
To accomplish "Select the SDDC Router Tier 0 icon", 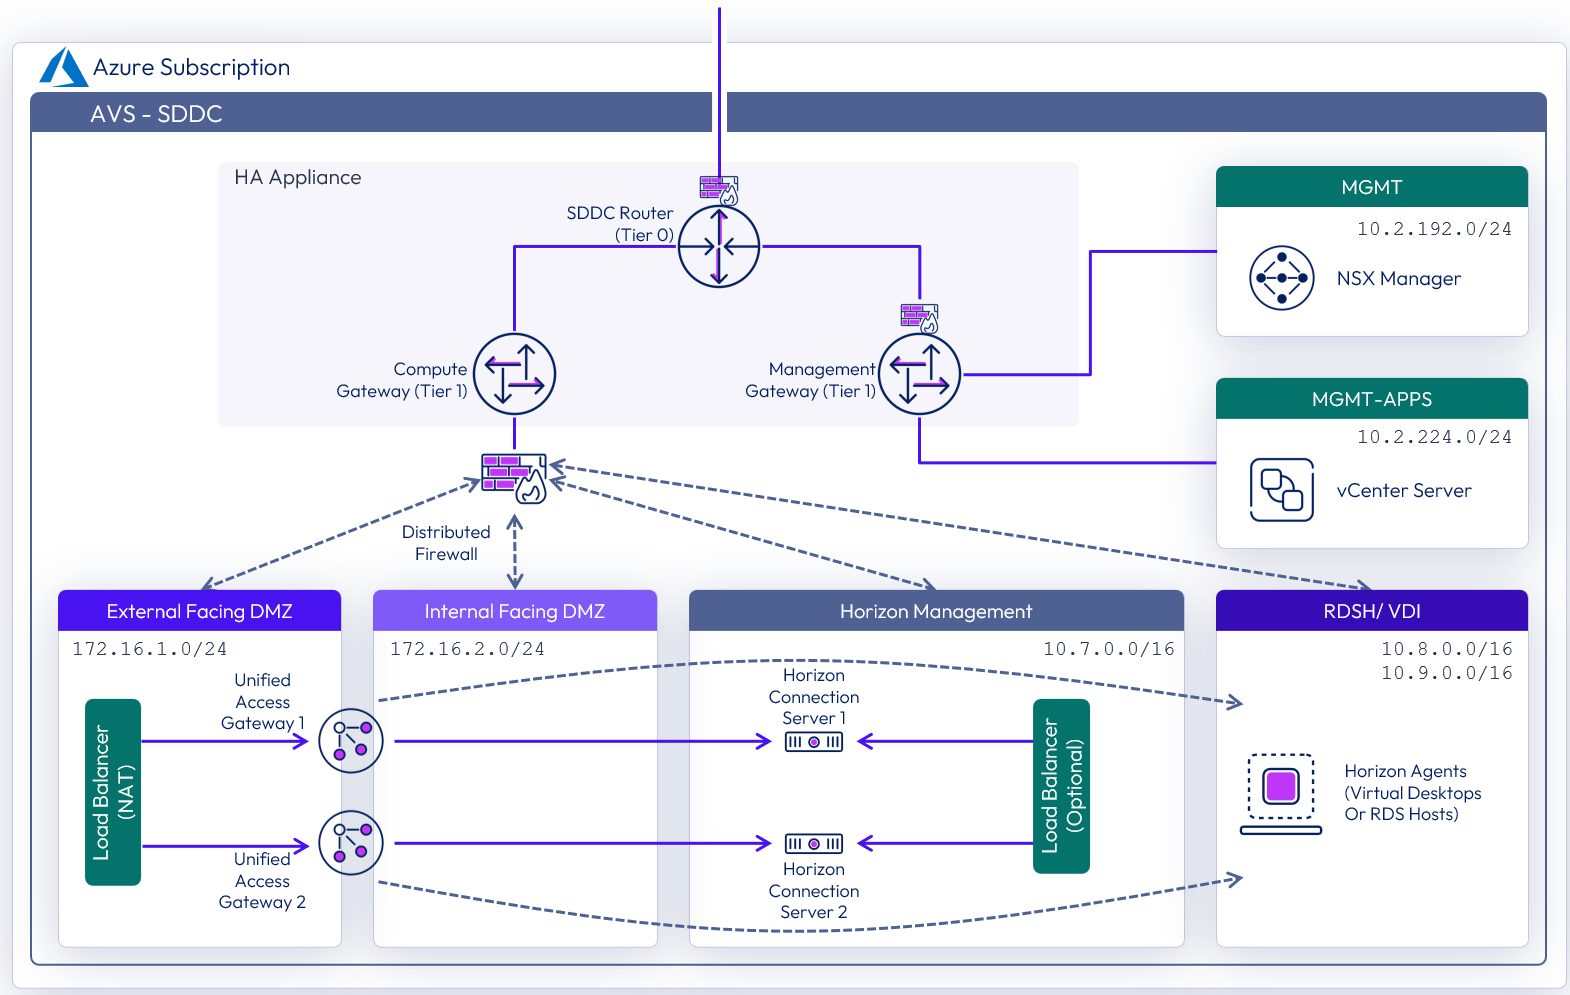I will point(718,246).
